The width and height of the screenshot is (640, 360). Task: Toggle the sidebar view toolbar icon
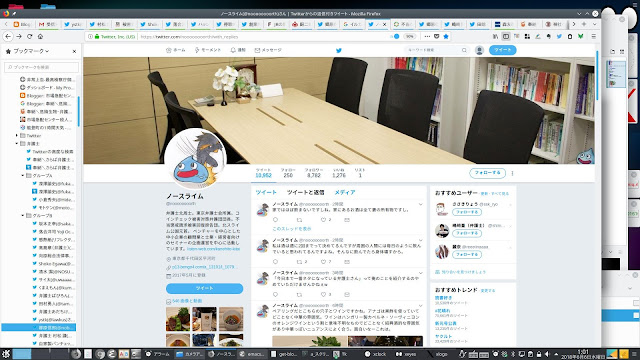506,36
